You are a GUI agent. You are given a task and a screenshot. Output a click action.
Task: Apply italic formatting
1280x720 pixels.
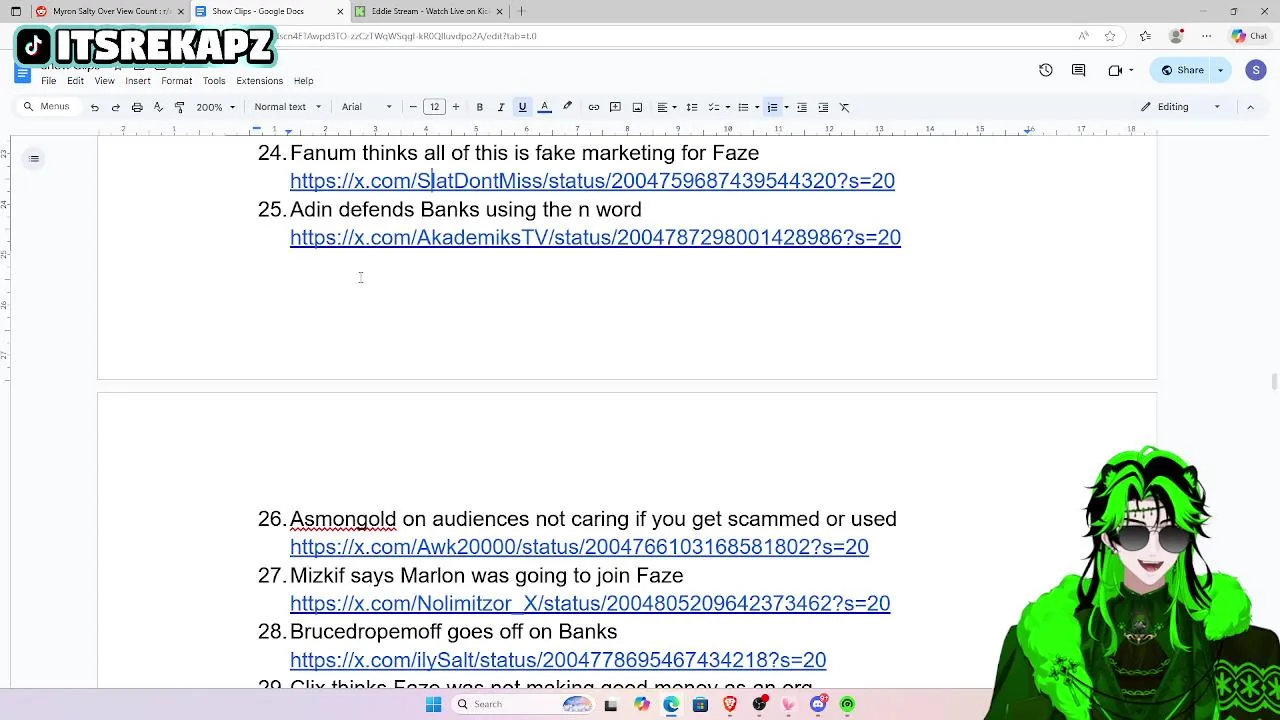(501, 107)
